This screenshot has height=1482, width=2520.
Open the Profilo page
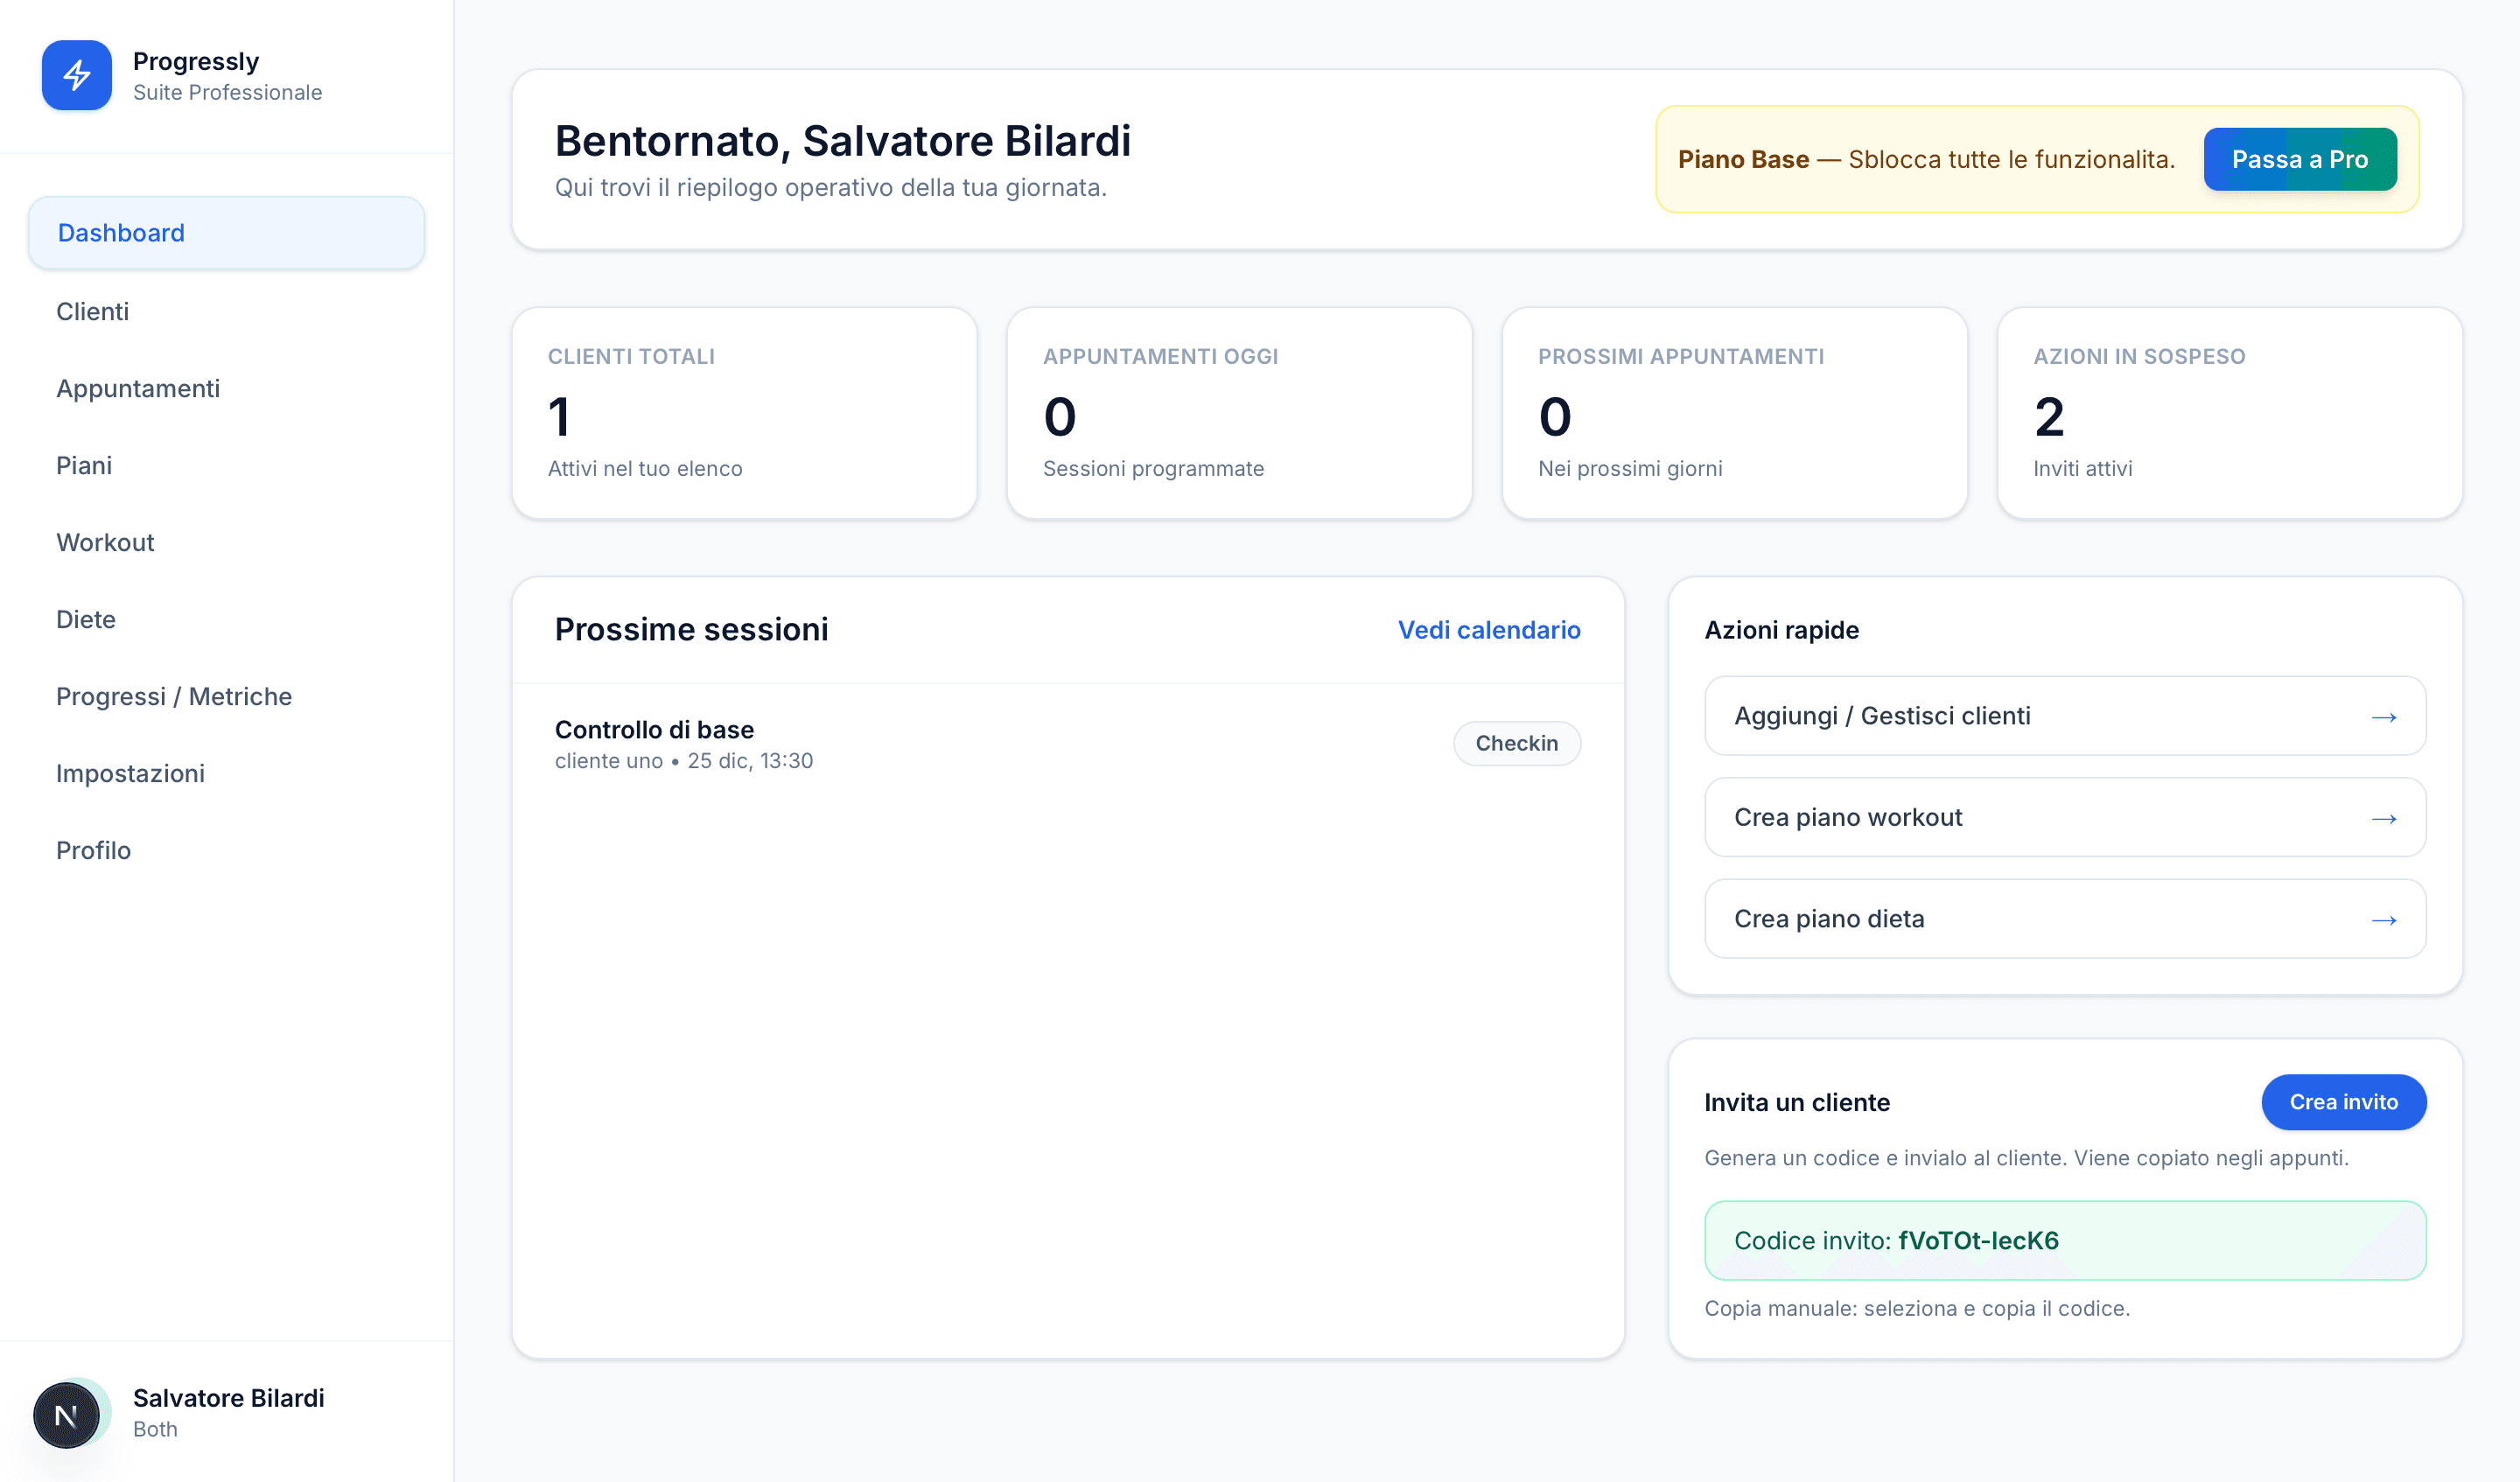pyautogui.click(x=93, y=850)
